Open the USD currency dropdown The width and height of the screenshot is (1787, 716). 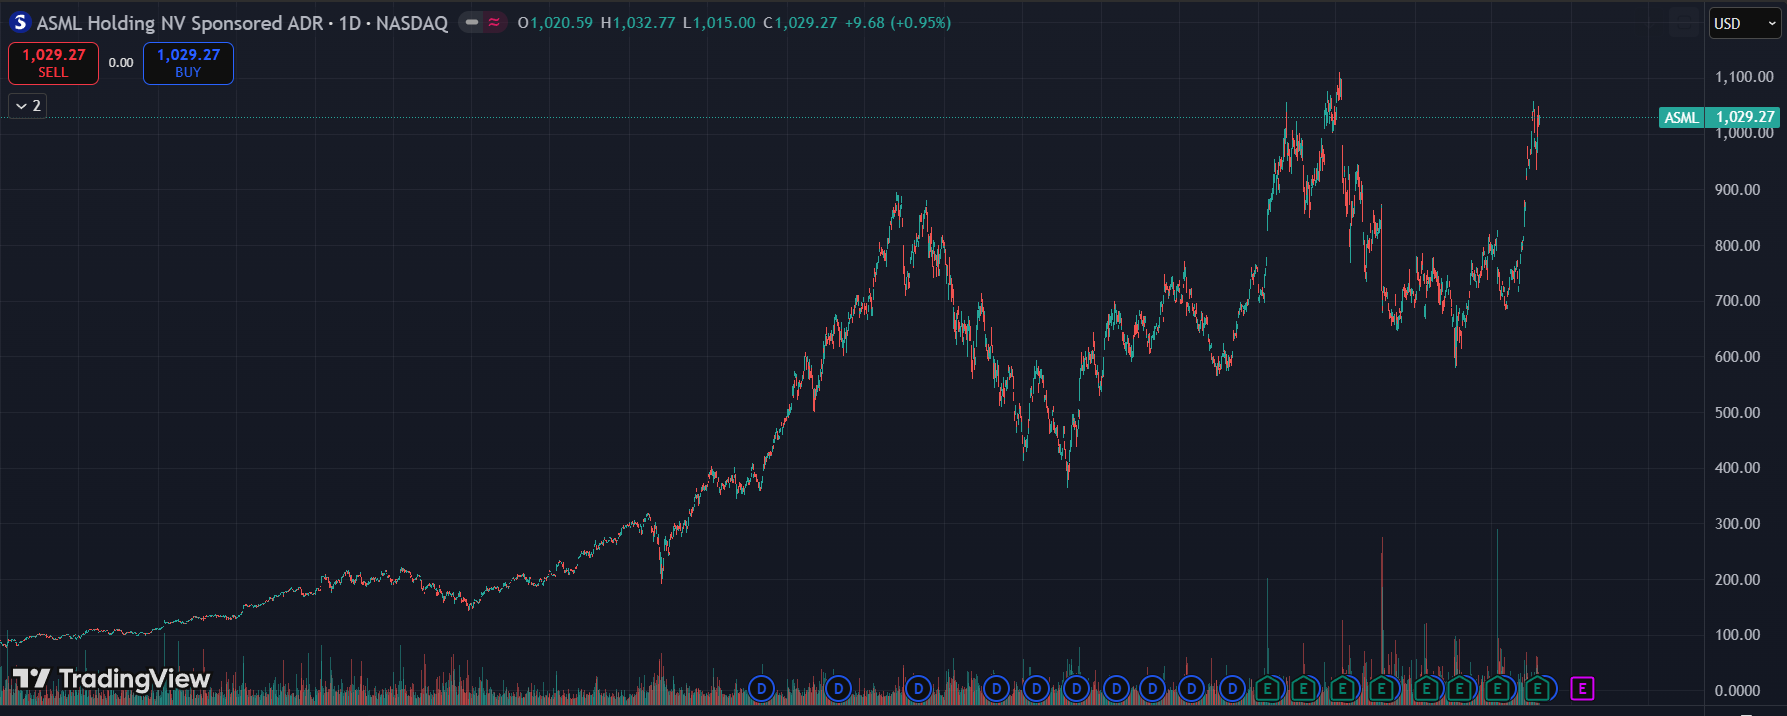pyautogui.click(x=1744, y=24)
